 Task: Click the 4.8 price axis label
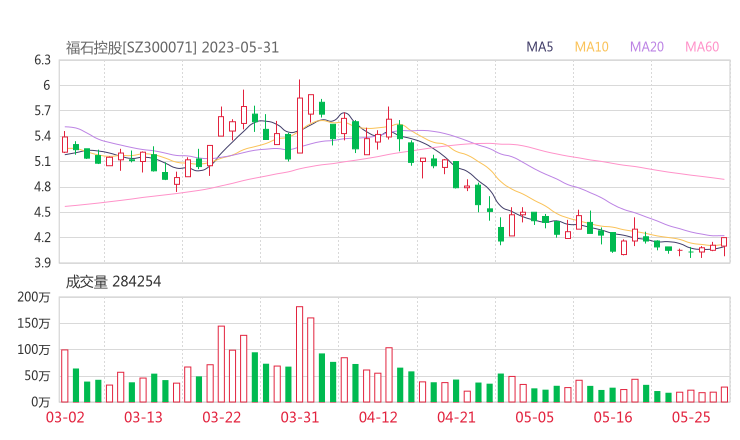point(42,187)
